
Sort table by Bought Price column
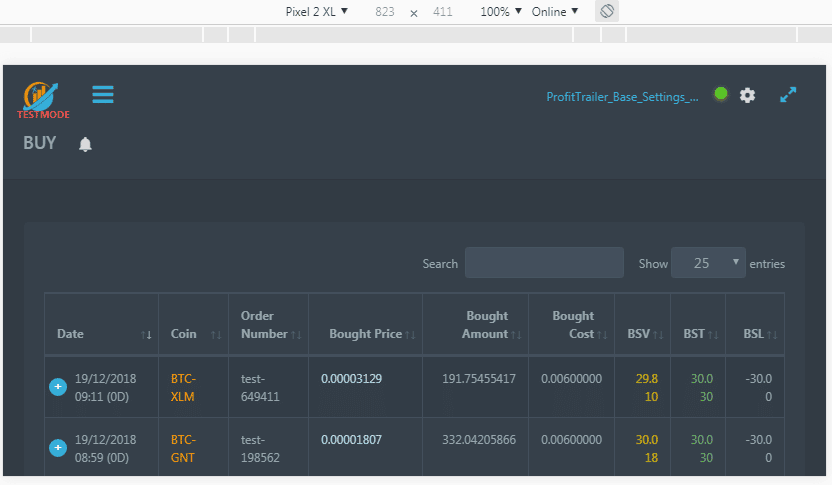pos(365,334)
